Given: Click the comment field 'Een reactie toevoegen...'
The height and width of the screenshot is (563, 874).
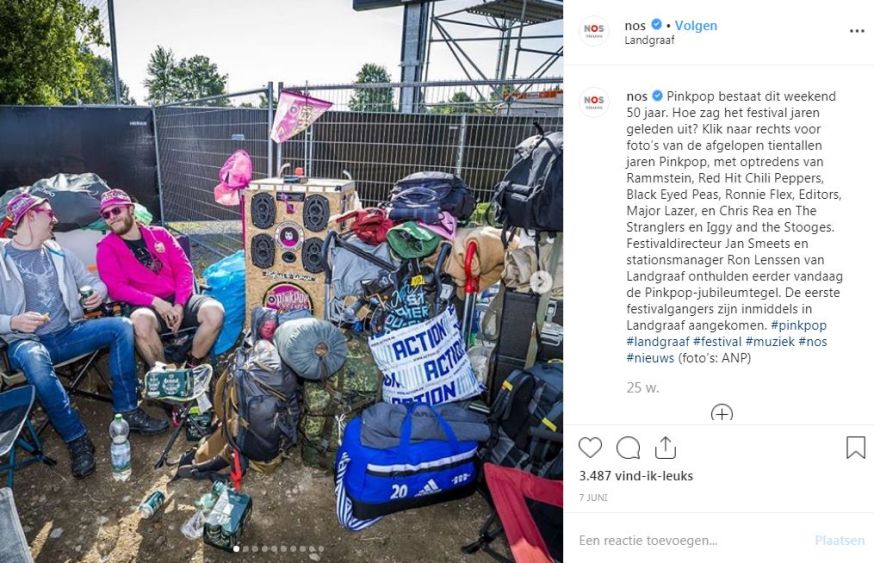Looking at the screenshot, I should (686, 540).
